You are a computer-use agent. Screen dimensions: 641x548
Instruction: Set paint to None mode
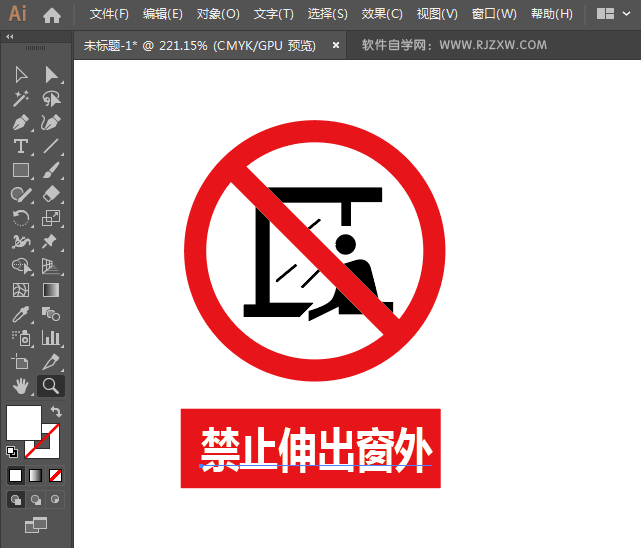tap(56, 475)
